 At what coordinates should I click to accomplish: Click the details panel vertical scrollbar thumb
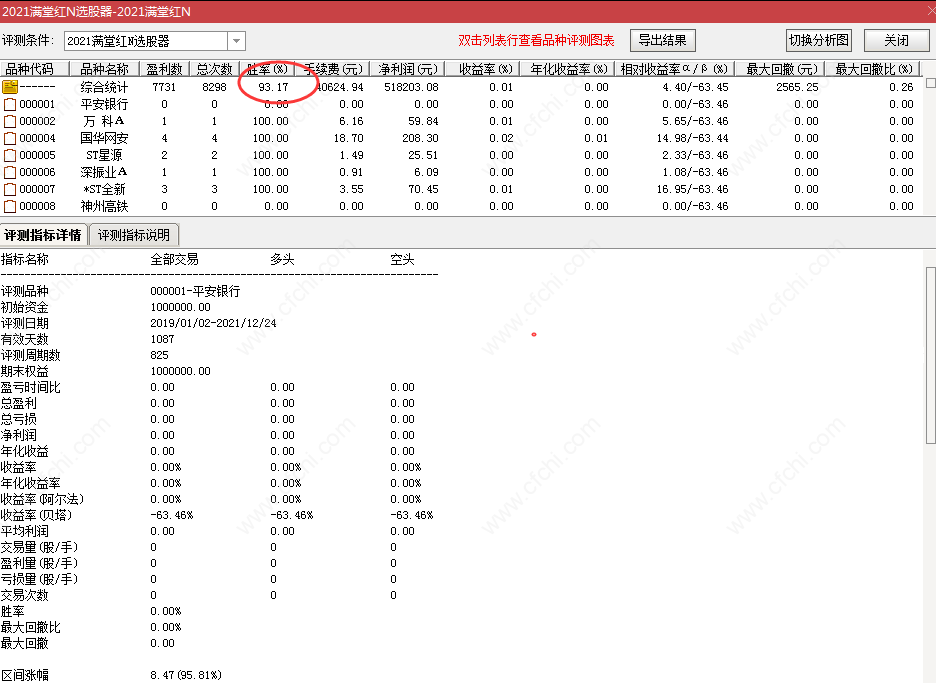click(x=930, y=356)
